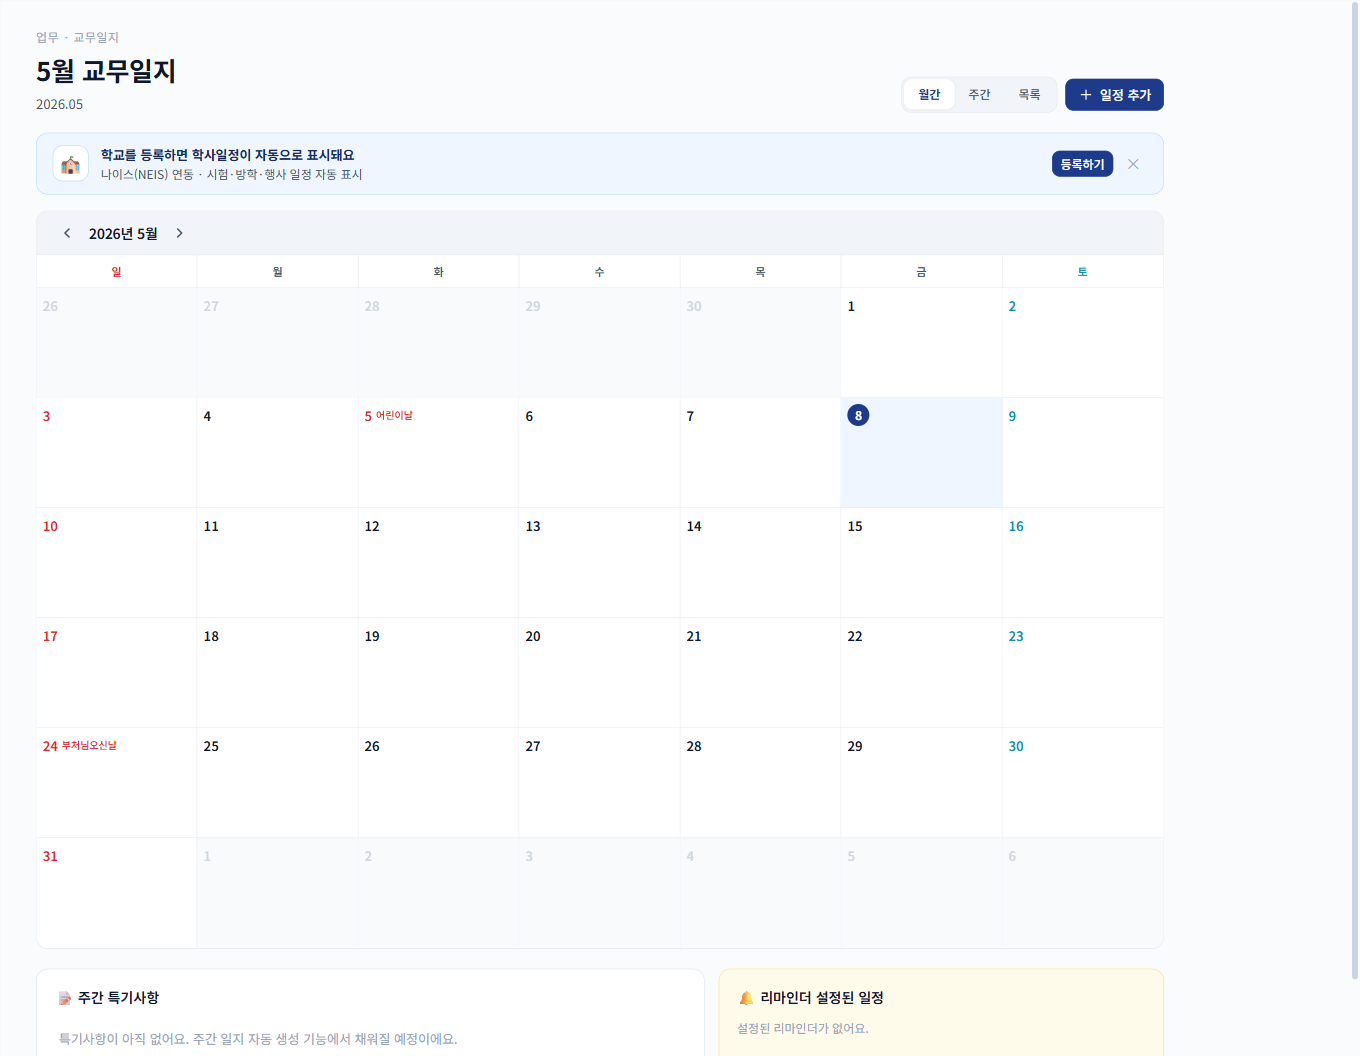Viewport: 1360px width, 1056px height.
Task: Click the school building icon in banner
Action: point(71,164)
